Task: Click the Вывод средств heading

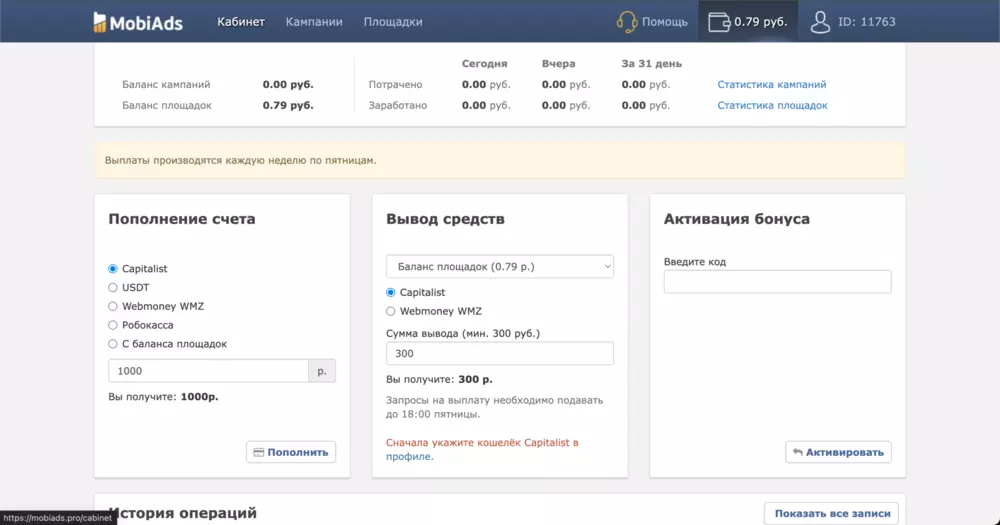Action: (445, 219)
